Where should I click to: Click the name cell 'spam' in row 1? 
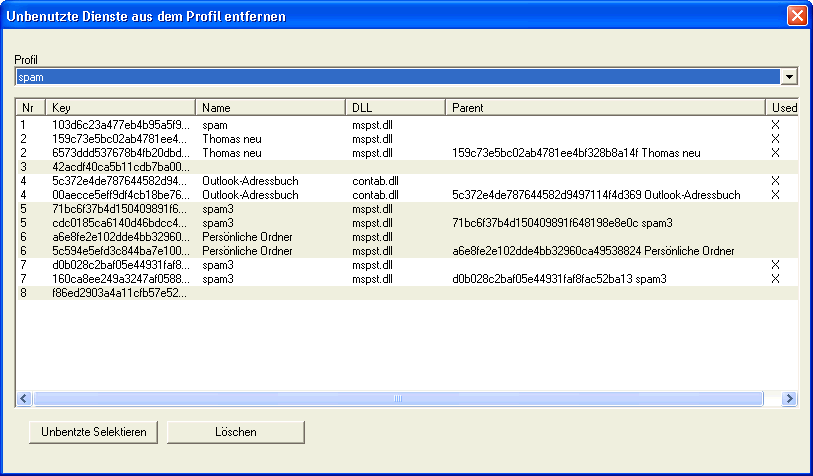click(215, 125)
